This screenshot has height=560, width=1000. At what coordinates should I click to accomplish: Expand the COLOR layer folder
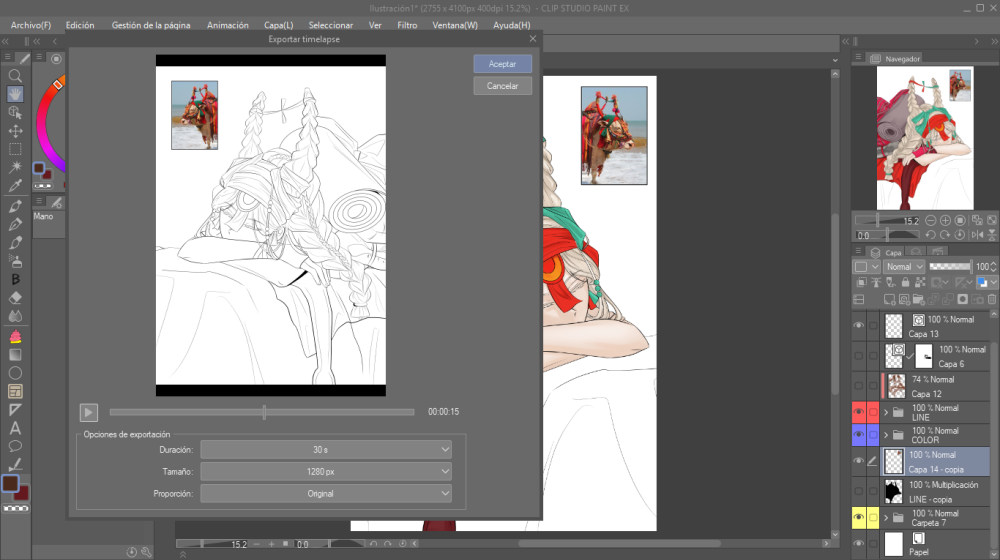click(x=886, y=435)
